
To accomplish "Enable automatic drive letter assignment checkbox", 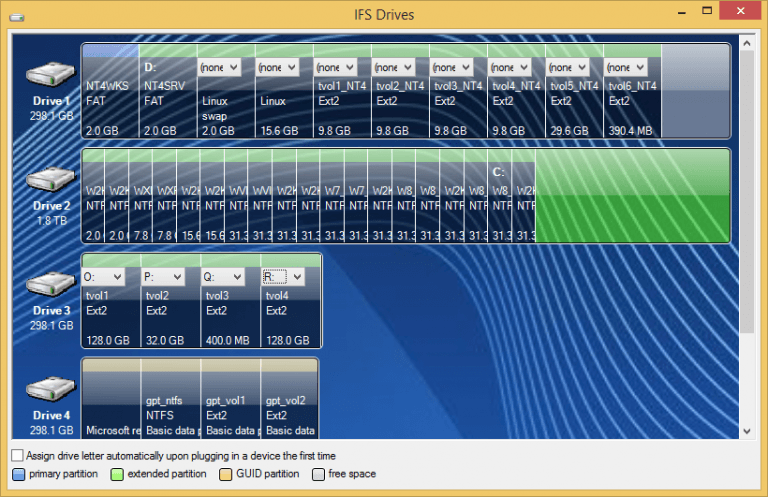I will point(17,455).
